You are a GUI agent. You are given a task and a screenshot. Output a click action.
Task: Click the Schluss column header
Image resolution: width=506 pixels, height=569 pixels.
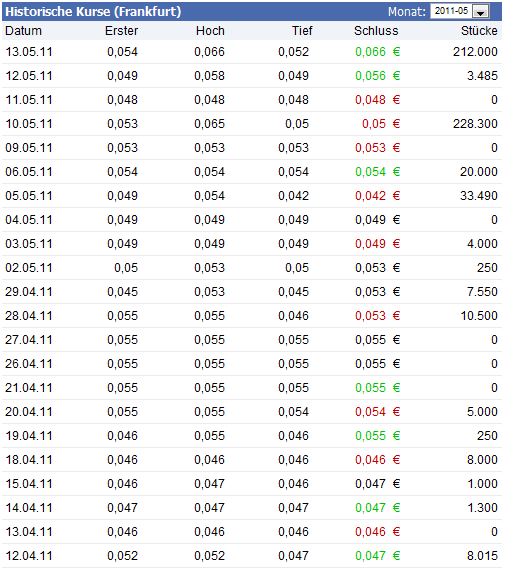click(x=376, y=31)
